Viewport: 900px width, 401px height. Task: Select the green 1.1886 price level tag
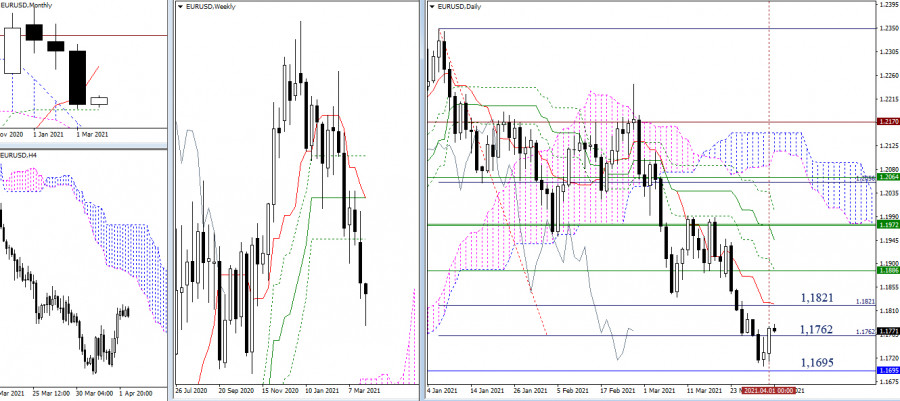887,270
